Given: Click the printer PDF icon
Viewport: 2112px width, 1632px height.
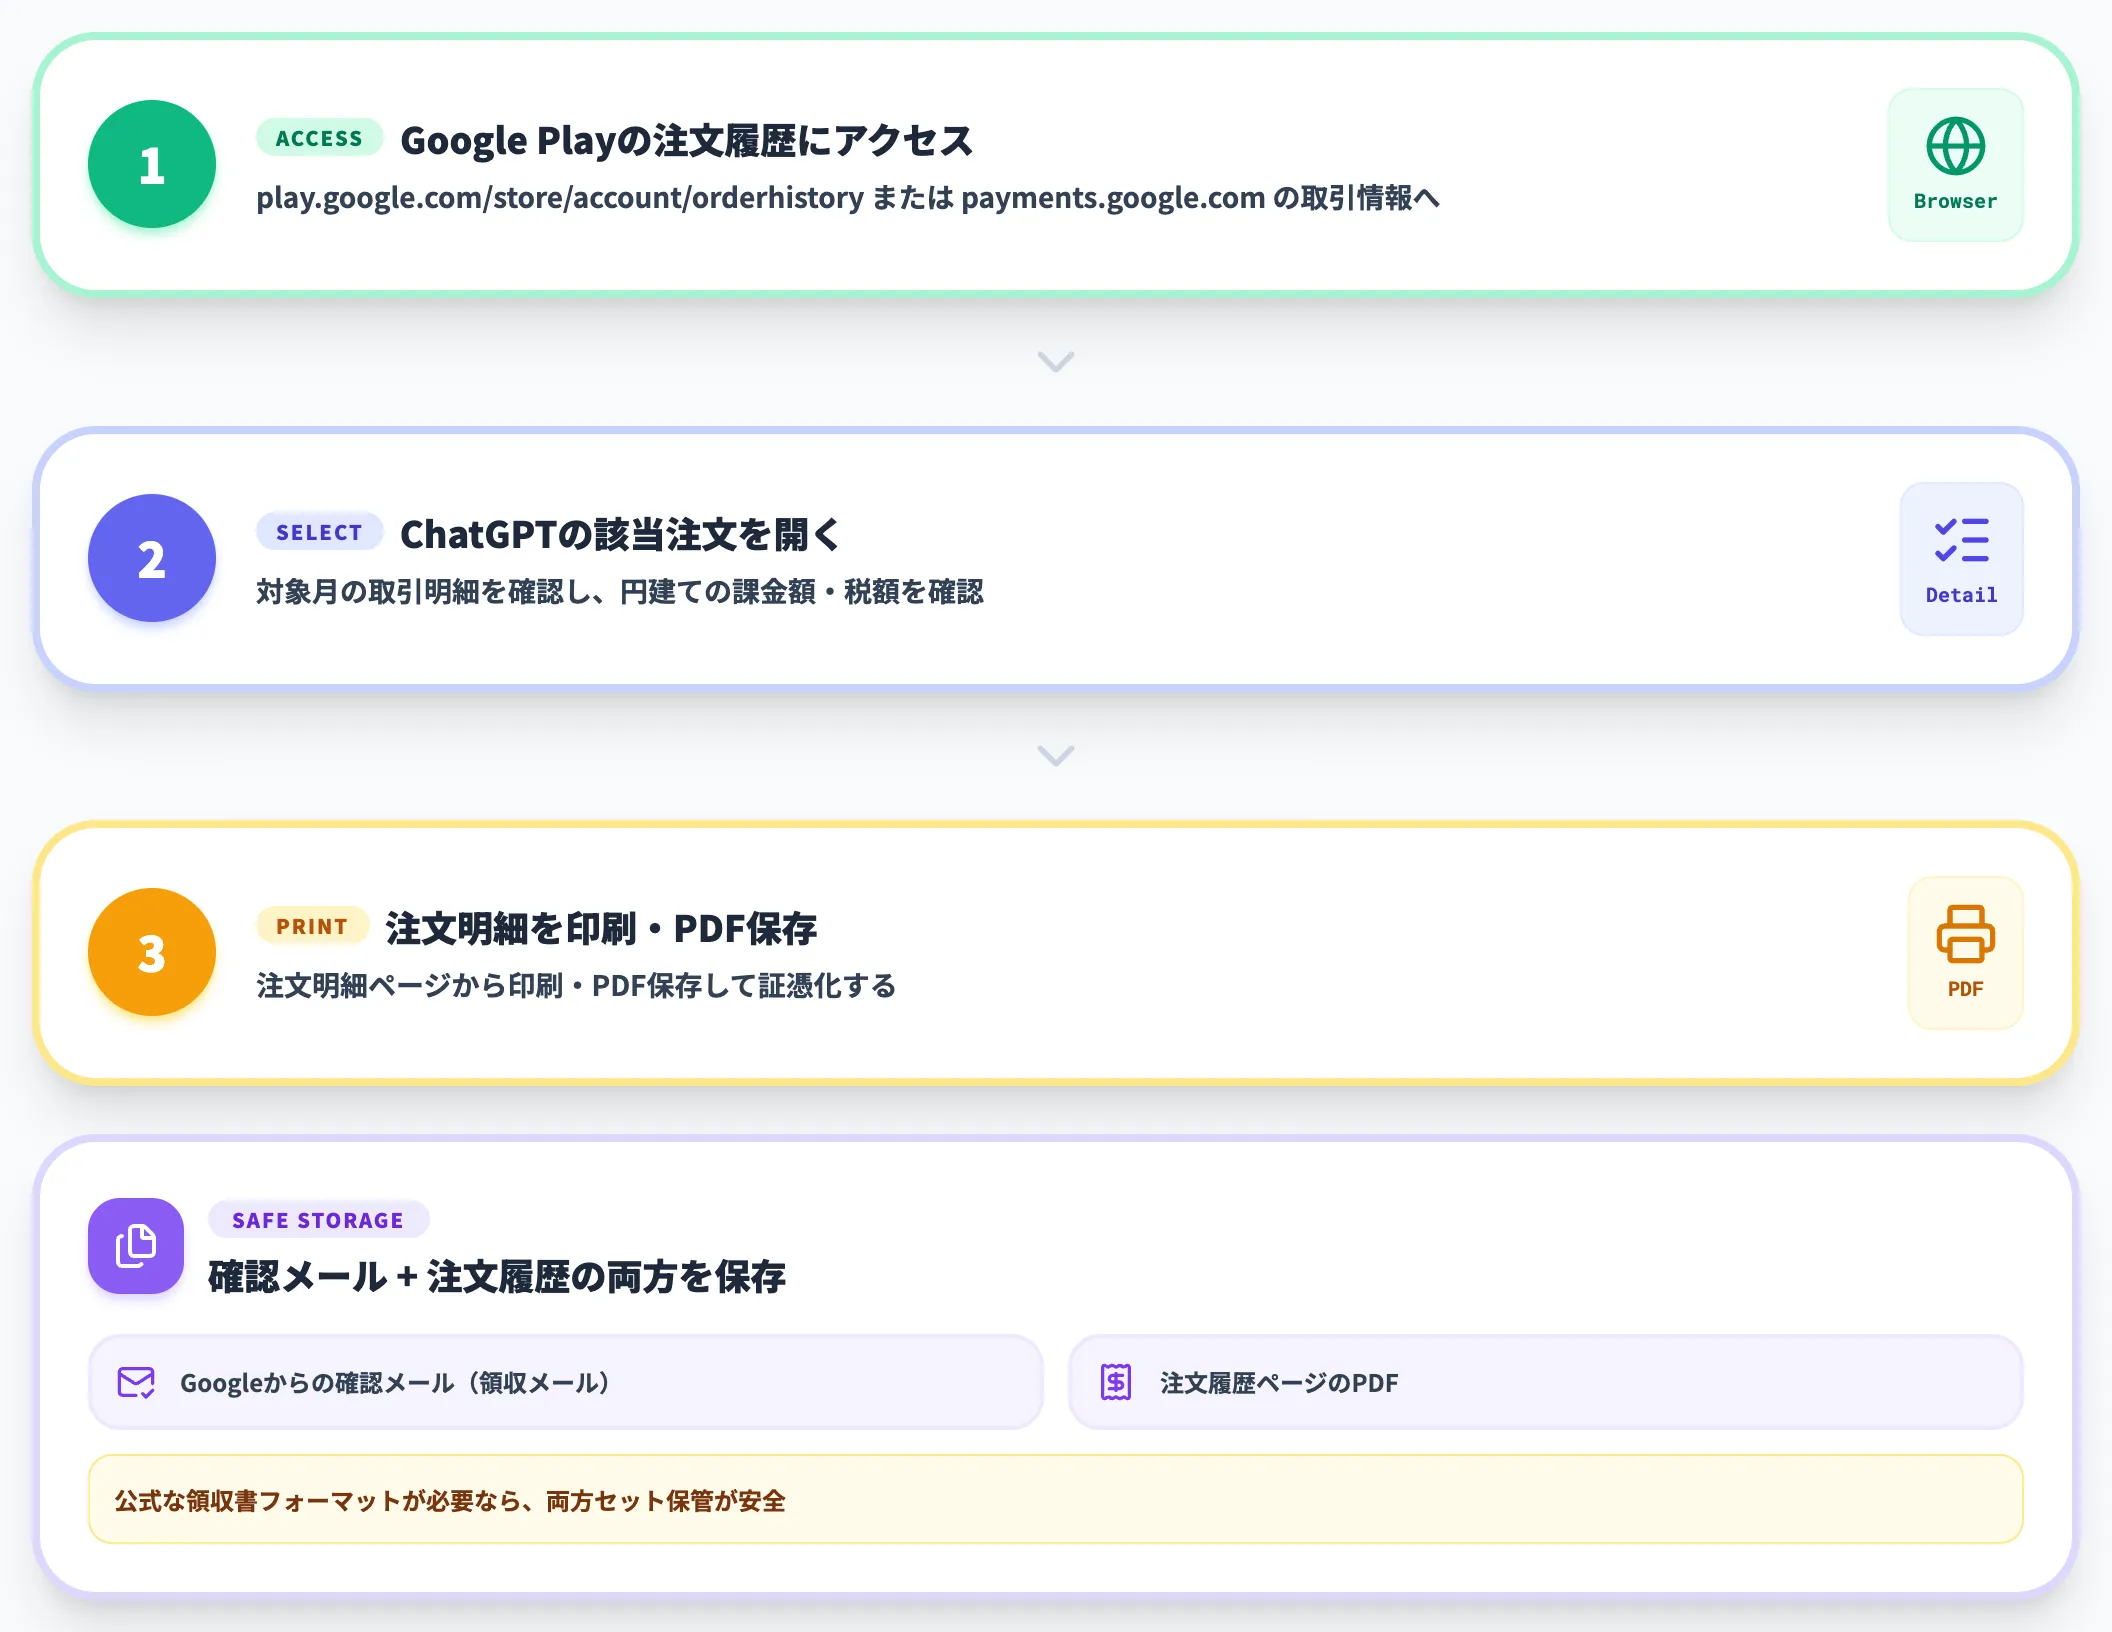Looking at the screenshot, I should click(1965, 934).
